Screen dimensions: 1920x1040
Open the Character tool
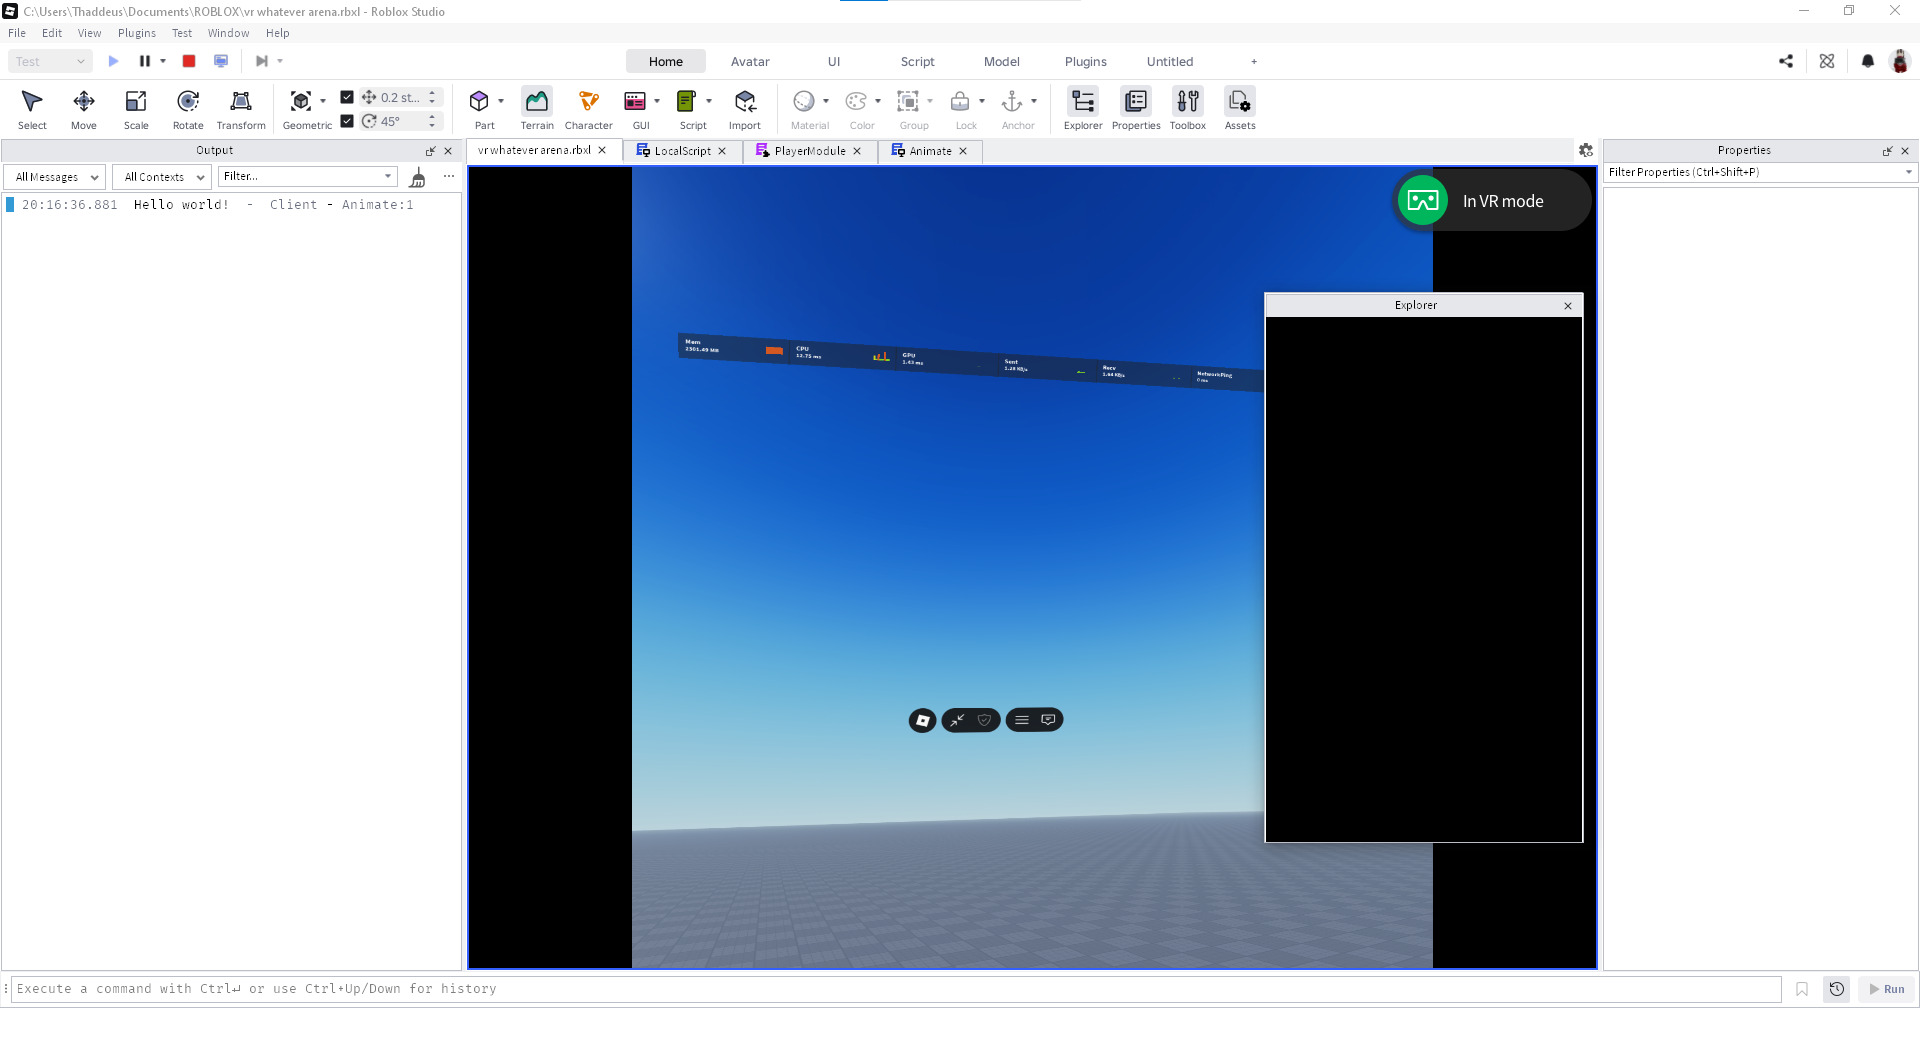[x=589, y=108]
